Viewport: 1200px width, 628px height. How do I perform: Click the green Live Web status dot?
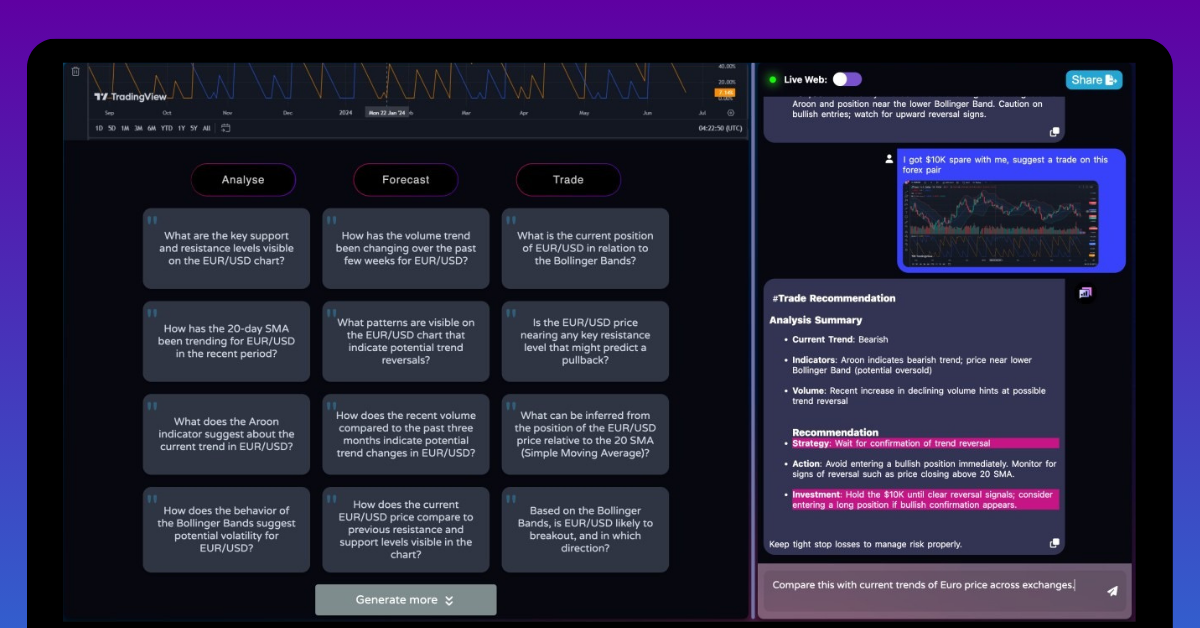coord(772,79)
